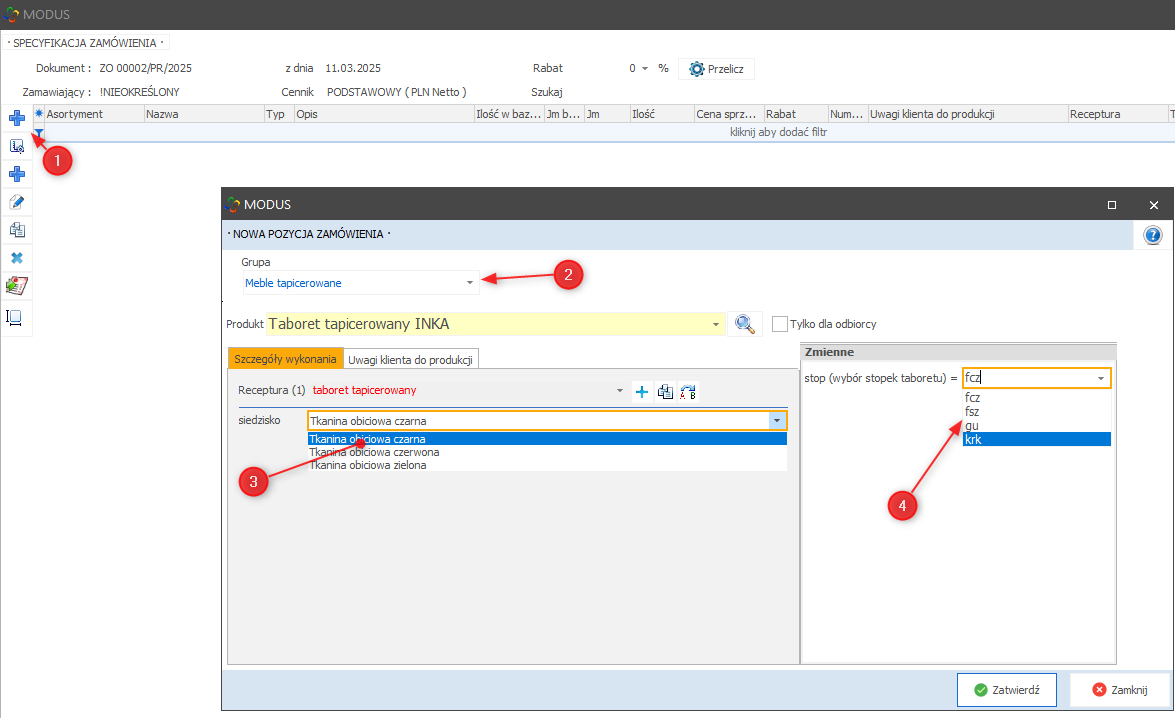Click the copy icon beside the recipe field
1175x718 pixels.
tap(665, 391)
